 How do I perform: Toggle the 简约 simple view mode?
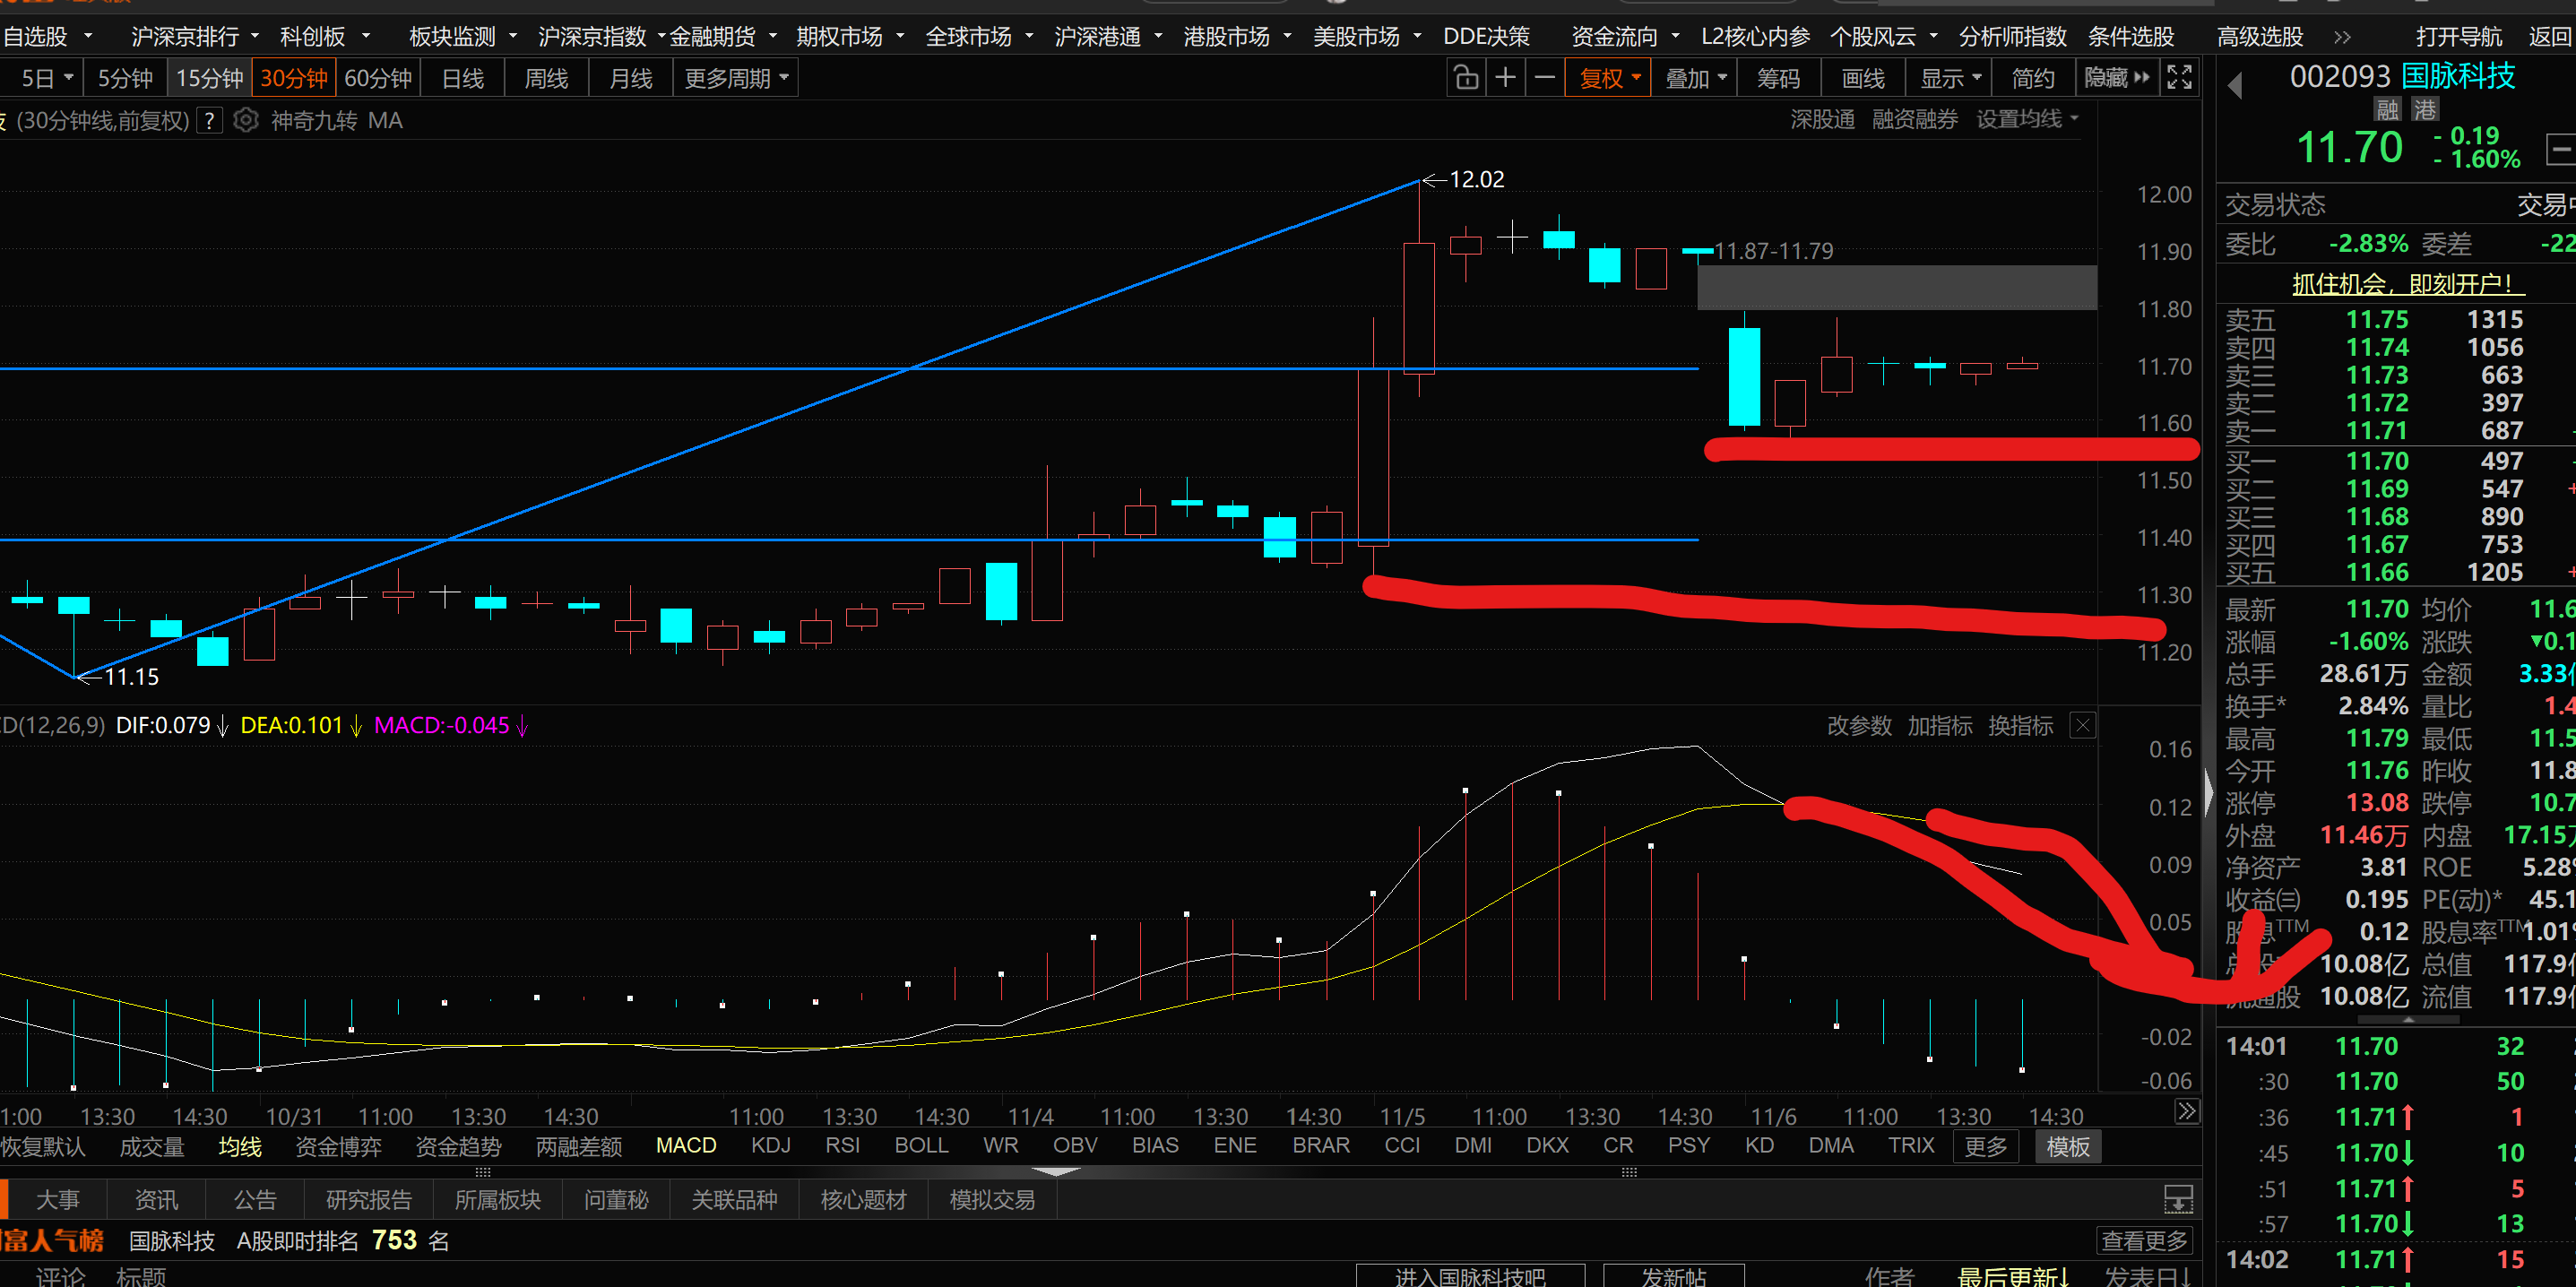point(2032,78)
